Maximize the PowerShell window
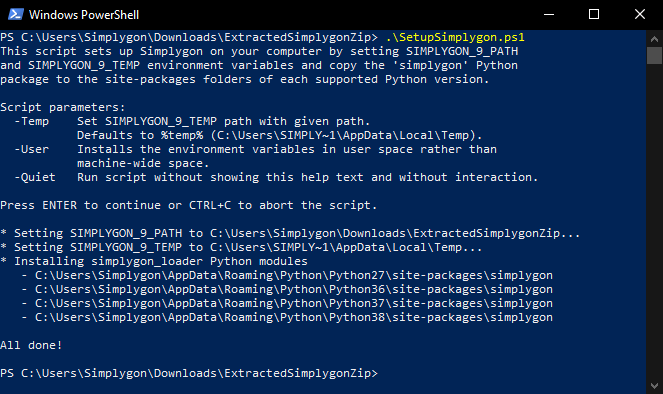Viewport: 663px width, 394px height. [594, 14]
